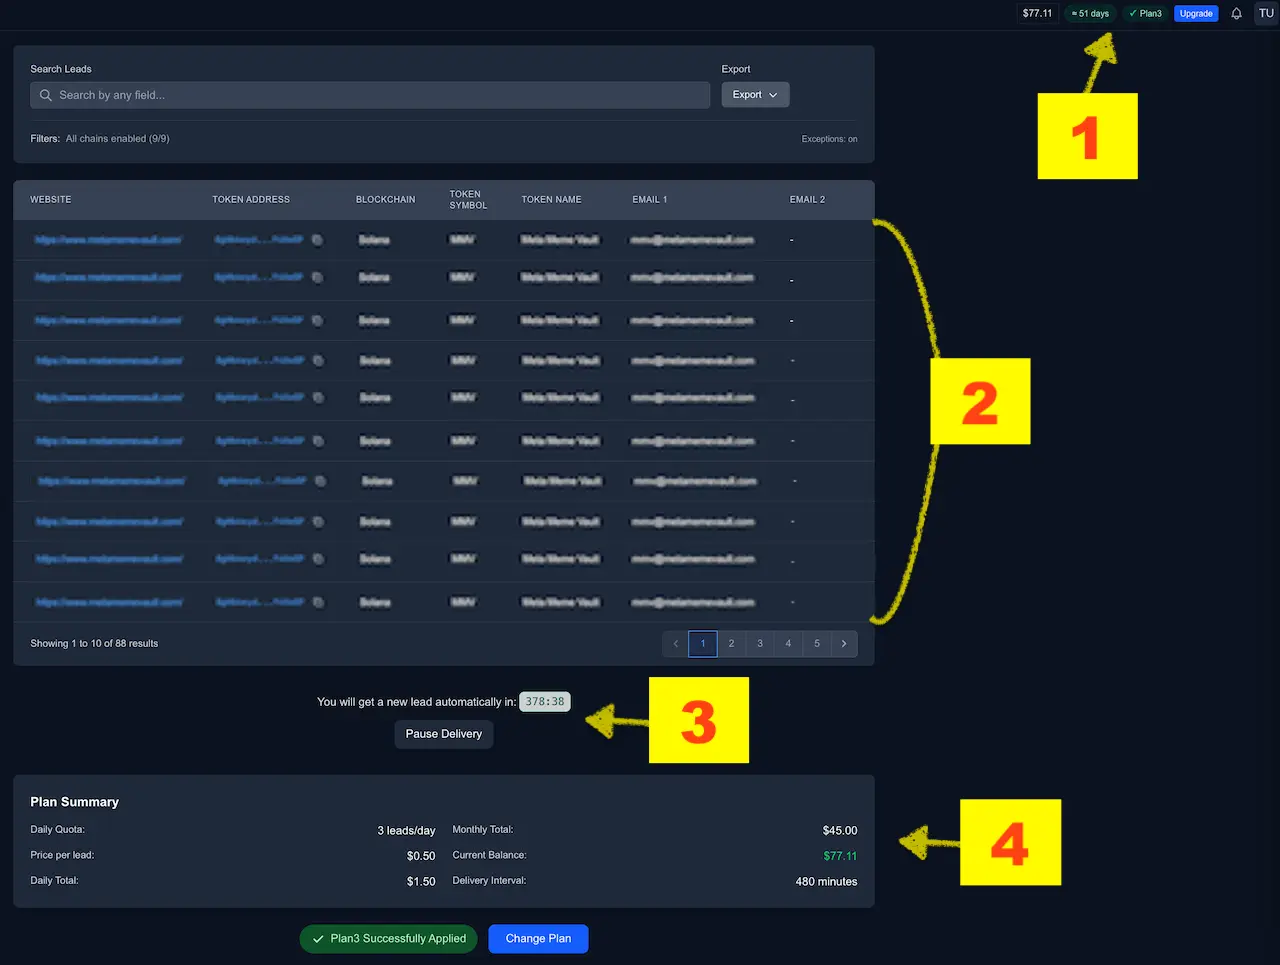The width and height of the screenshot is (1280, 965).
Task: Copy the token address in the first row
Action: [x=318, y=240]
